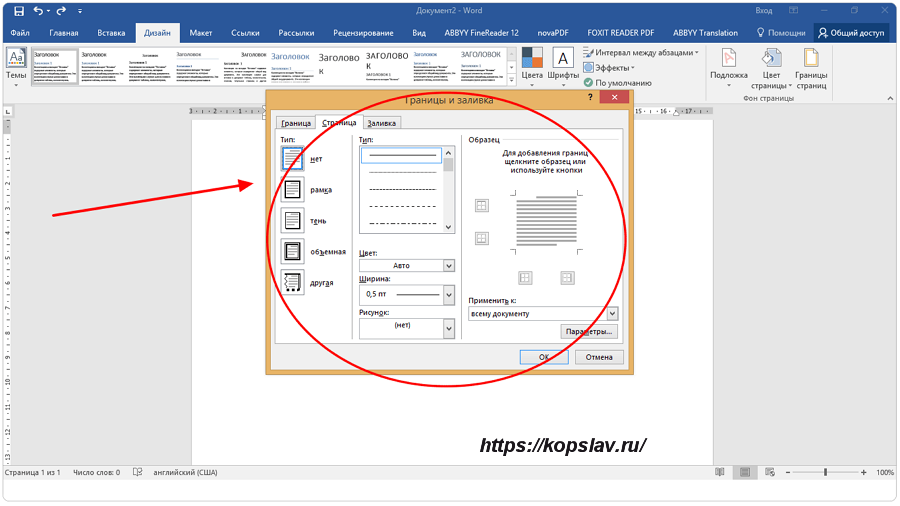
Task: Toggle left border button below preview
Action: click(x=525, y=278)
